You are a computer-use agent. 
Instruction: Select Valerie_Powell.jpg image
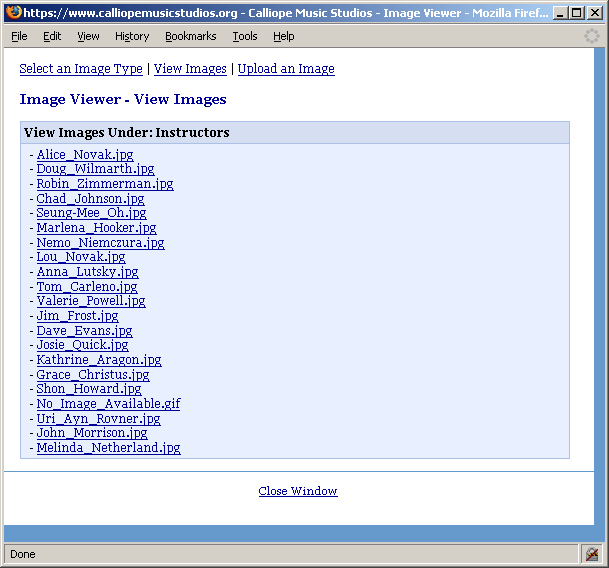click(91, 301)
